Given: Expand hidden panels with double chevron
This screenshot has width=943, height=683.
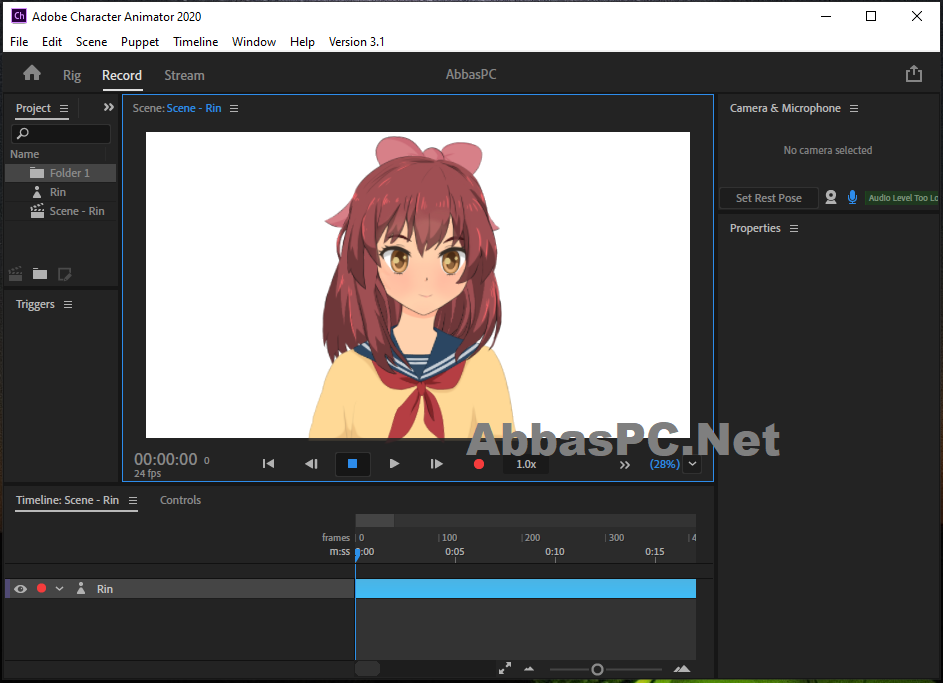Looking at the screenshot, I should (x=108, y=107).
